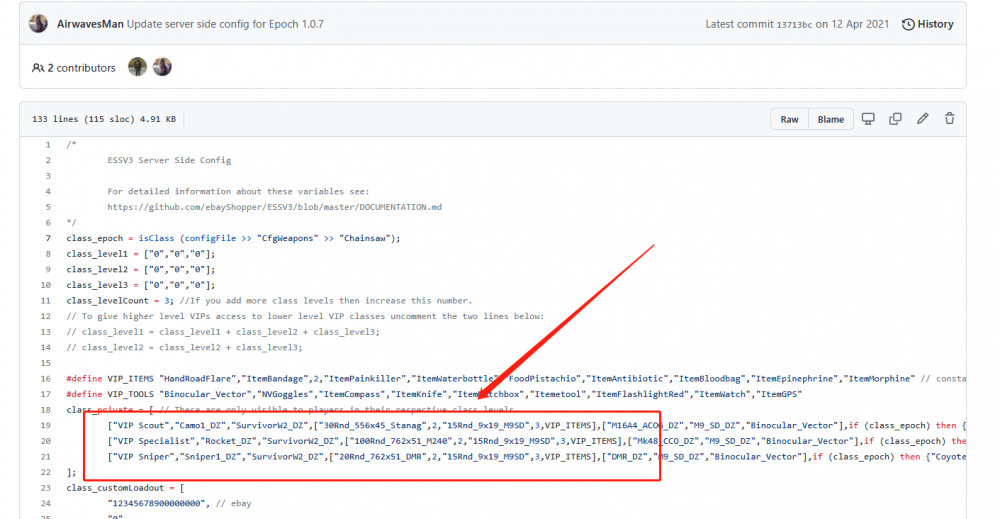Click the contributors people icon
Screen dimensions: 1000x519
pyautogui.click(x=38, y=68)
